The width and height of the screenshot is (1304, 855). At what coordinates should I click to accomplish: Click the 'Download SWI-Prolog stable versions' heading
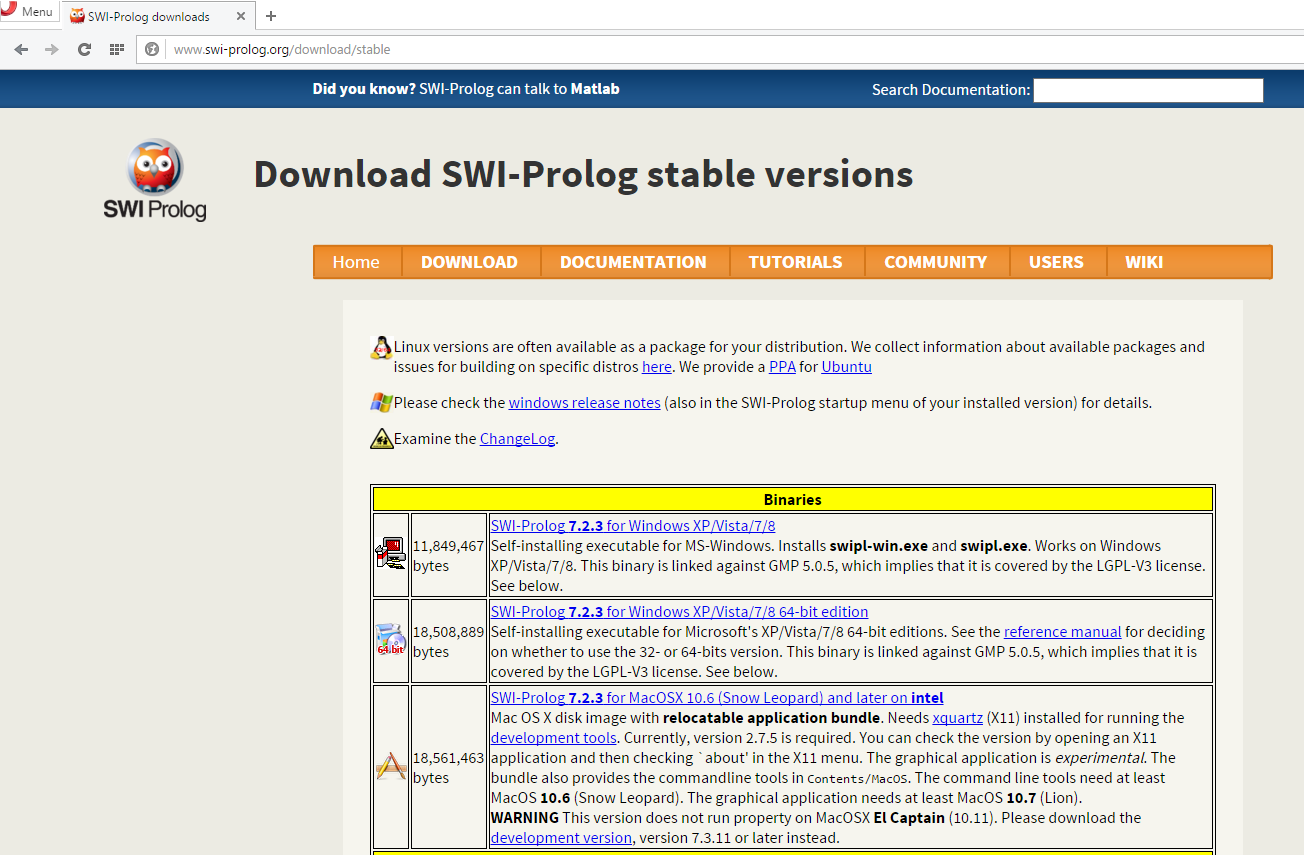click(583, 174)
